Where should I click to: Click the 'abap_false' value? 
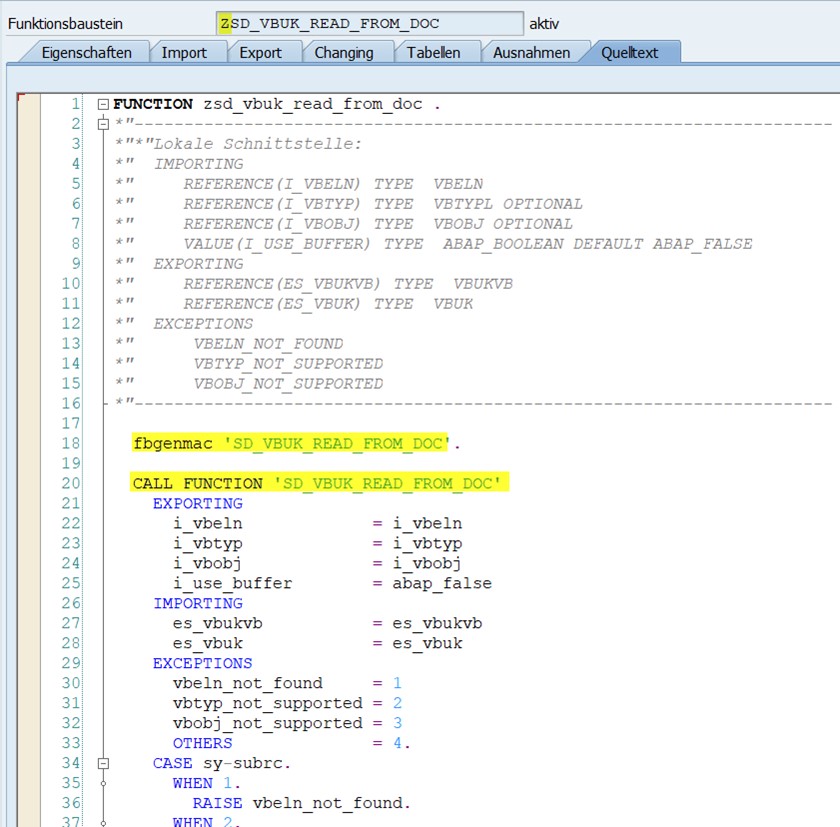[x=442, y=583]
